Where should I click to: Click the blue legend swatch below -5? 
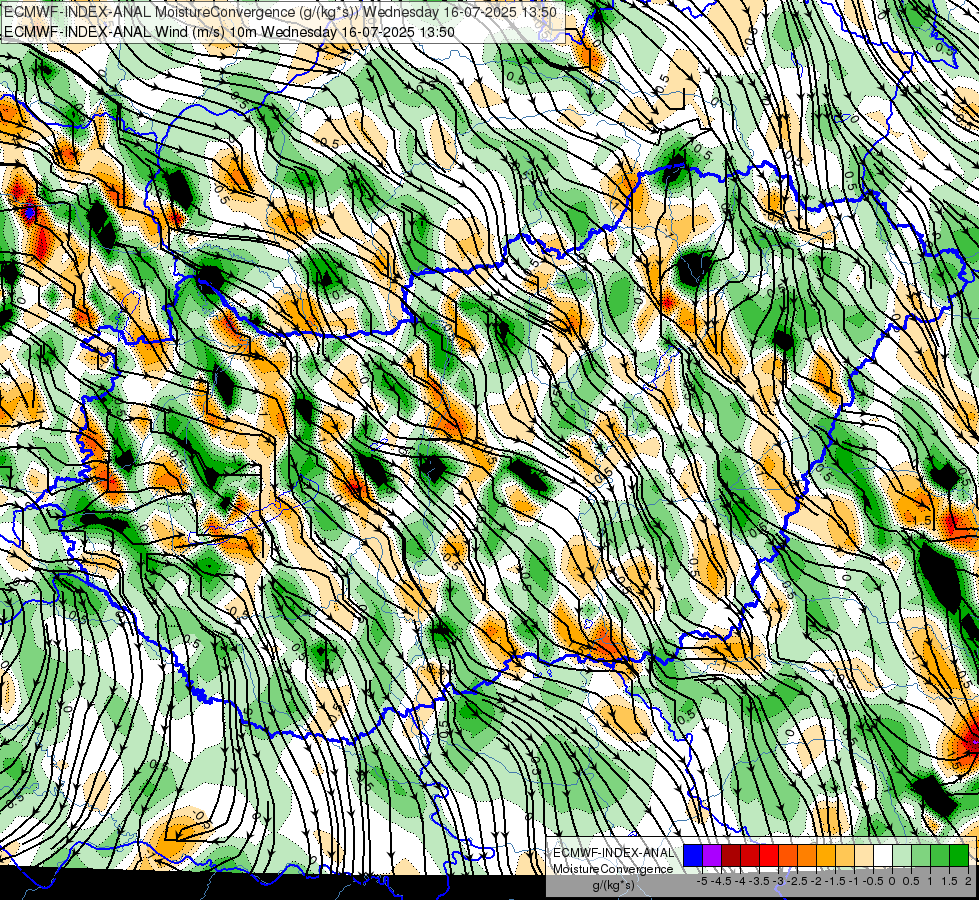[693, 855]
